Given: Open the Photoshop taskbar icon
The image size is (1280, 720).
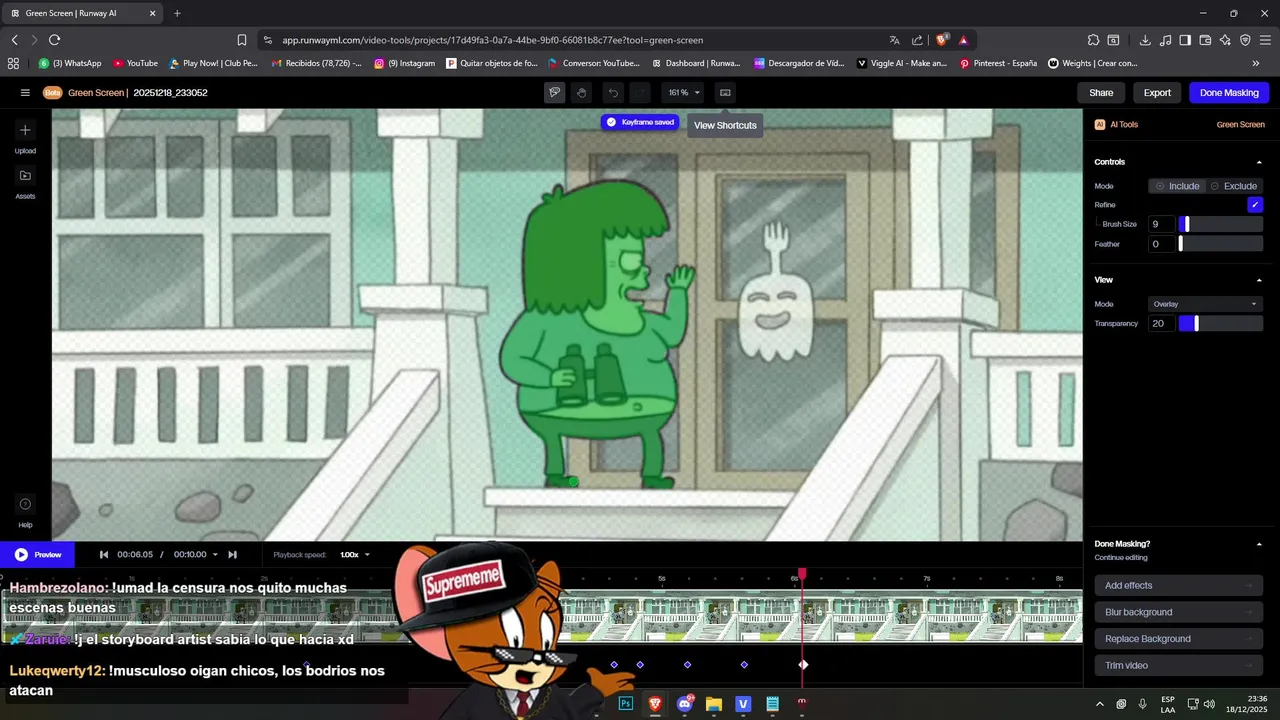Looking at the screenshot, I should click(626, 704).
